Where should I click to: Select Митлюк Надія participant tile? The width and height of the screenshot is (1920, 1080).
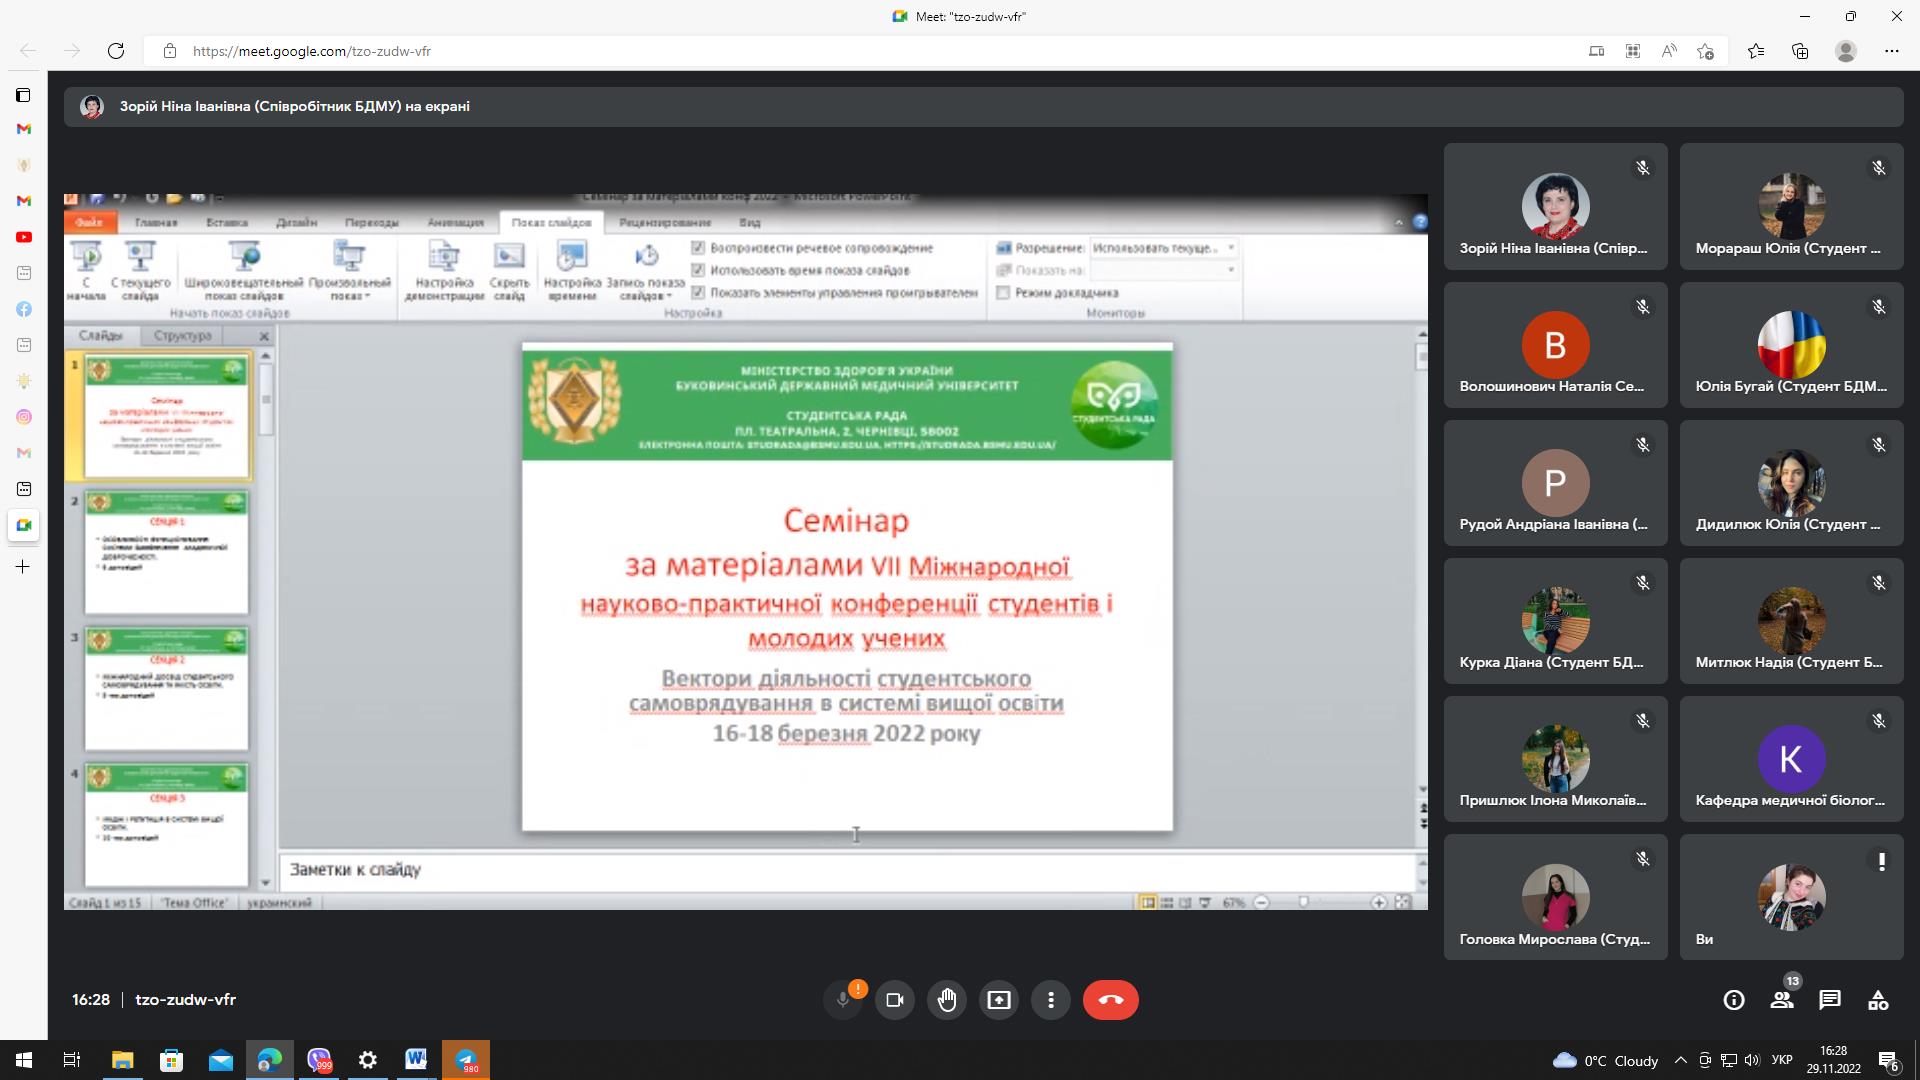coord(1791,621)
